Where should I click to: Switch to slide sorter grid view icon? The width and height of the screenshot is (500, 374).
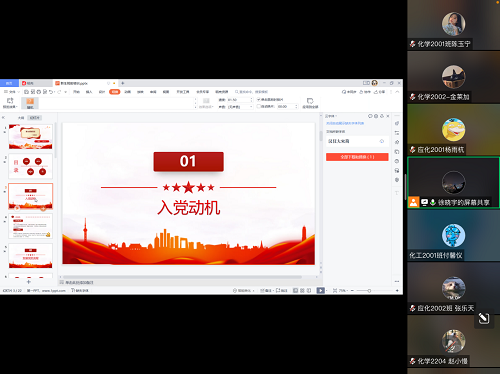(x=302, y=291)
